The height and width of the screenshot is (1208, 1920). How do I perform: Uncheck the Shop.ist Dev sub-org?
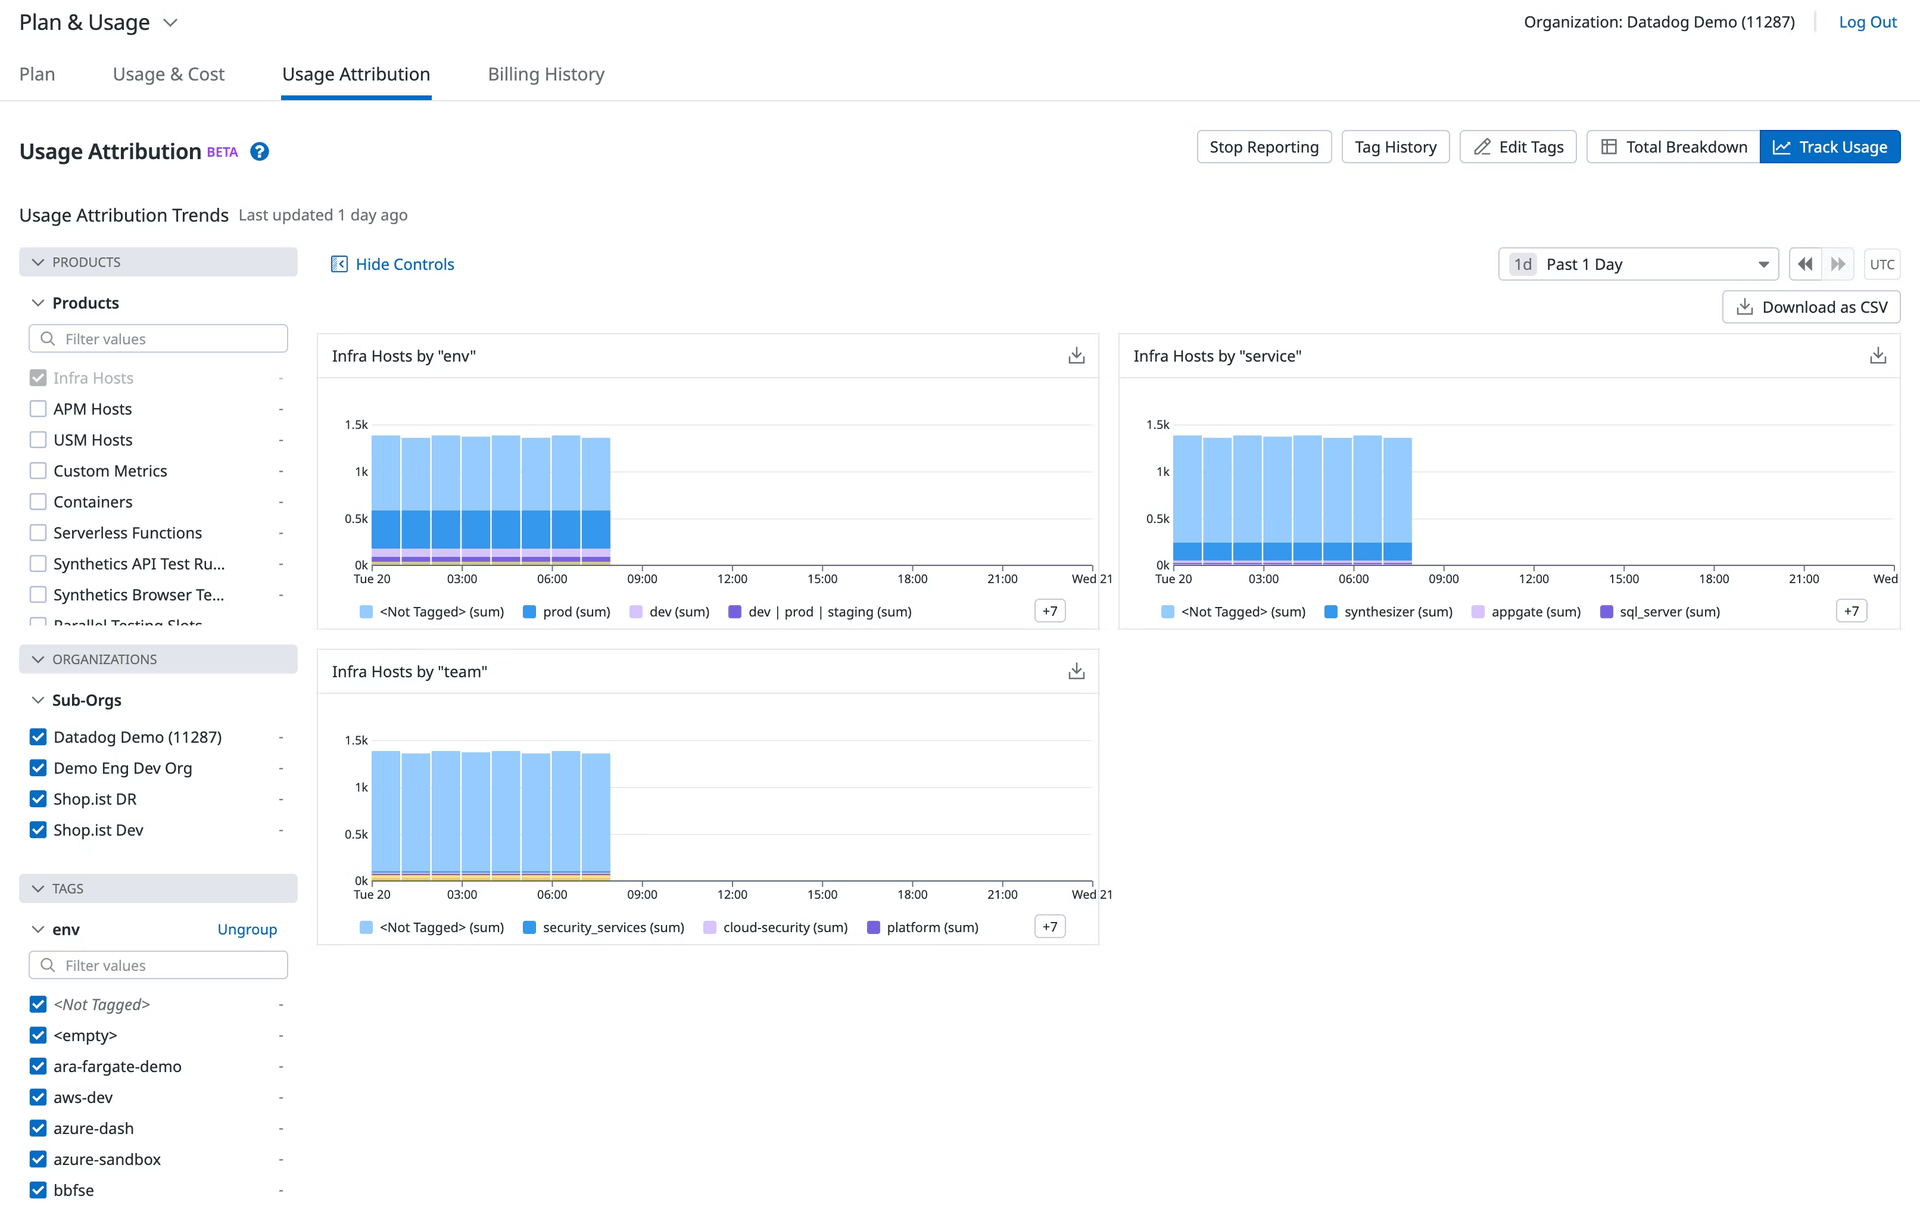(38, 829)
